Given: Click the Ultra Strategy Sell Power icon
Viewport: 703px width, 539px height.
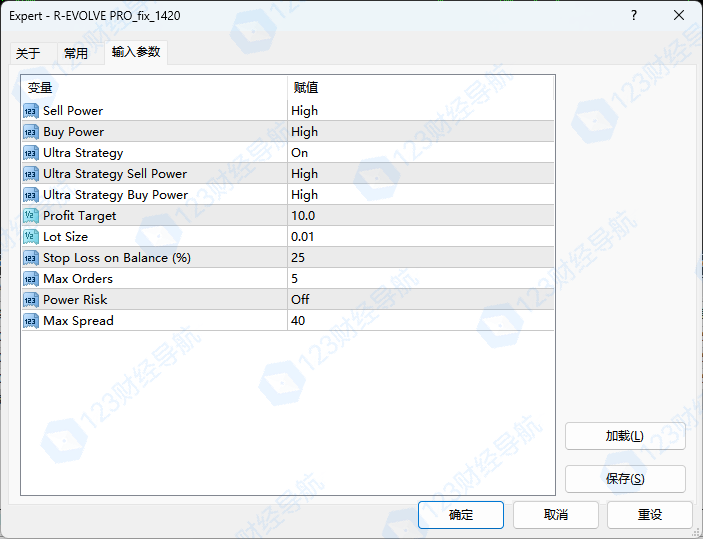Looking at the screenshot, I should tap(30, 174).
